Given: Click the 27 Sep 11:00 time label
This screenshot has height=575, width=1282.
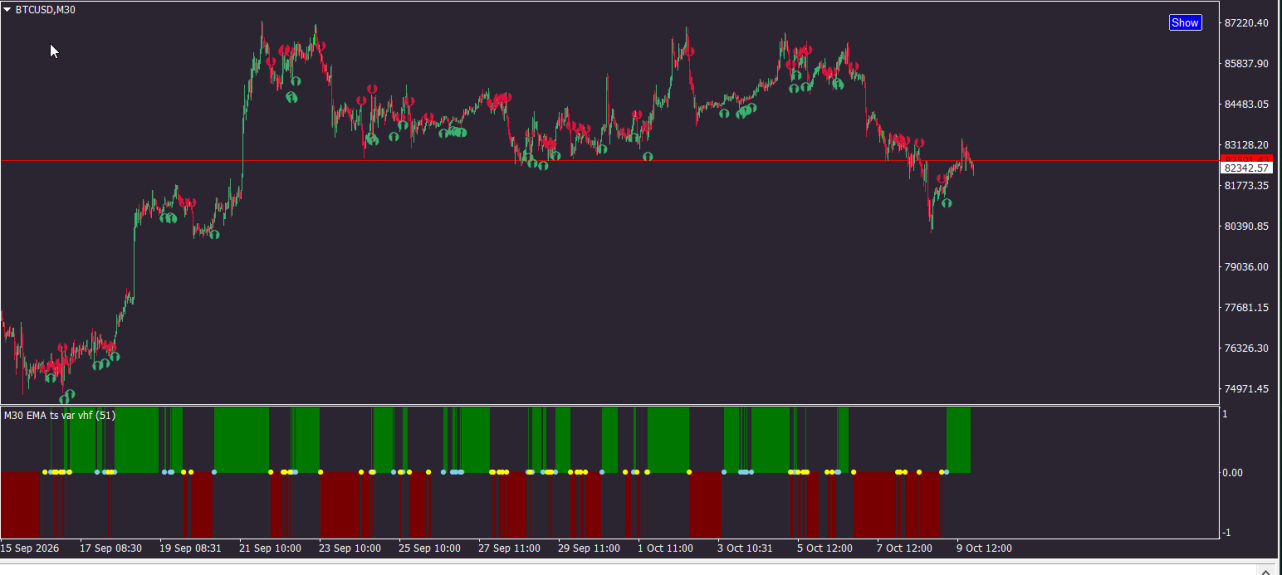Looking at the screenshot, I should click(509, 548).
